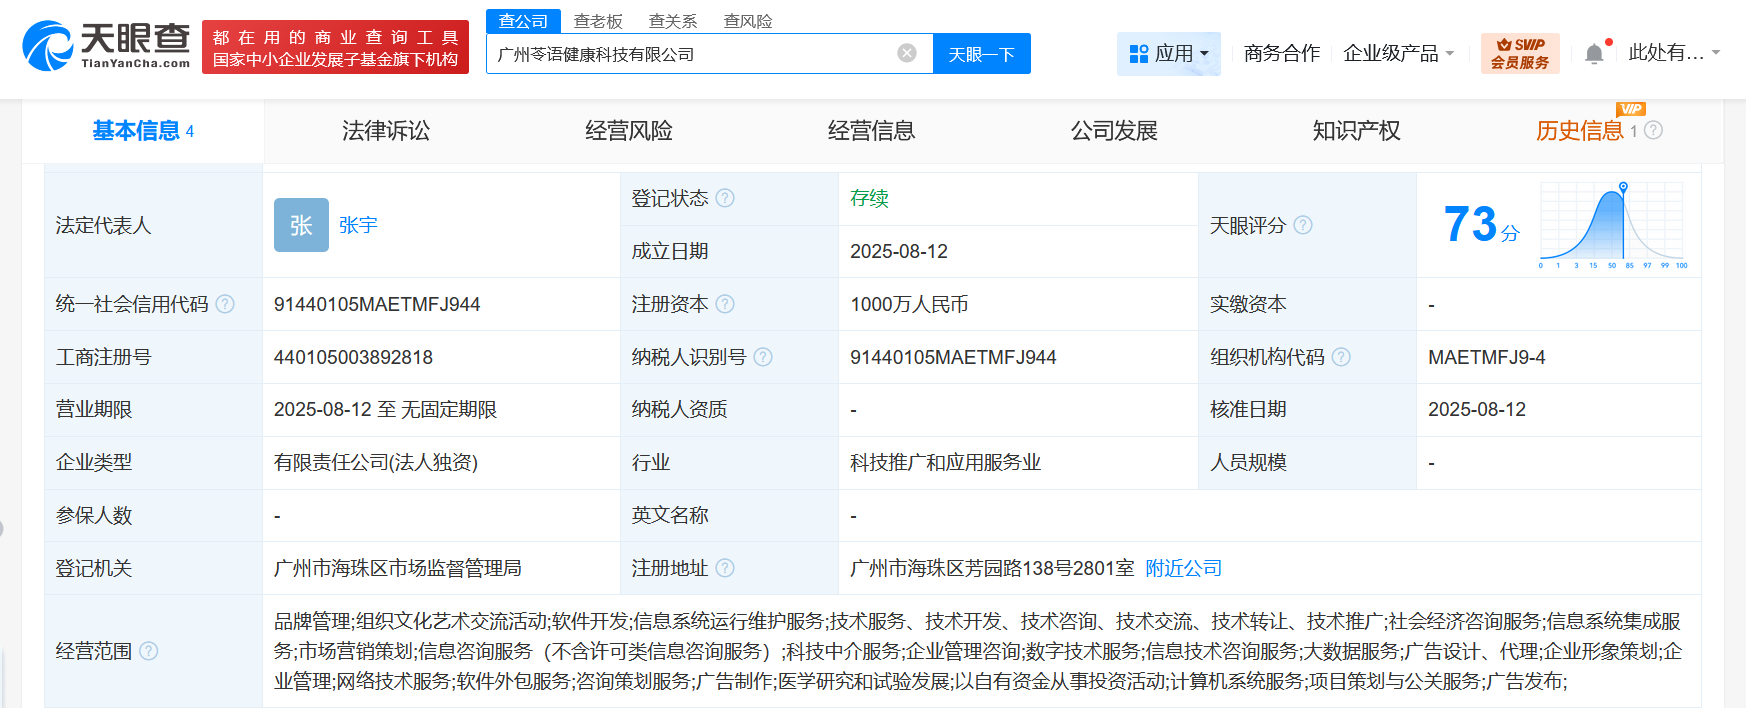The height and width of the screenshot is (708, 1746).
Task: Click help icon beside 组织机构代码
Action: [1341, 357]
